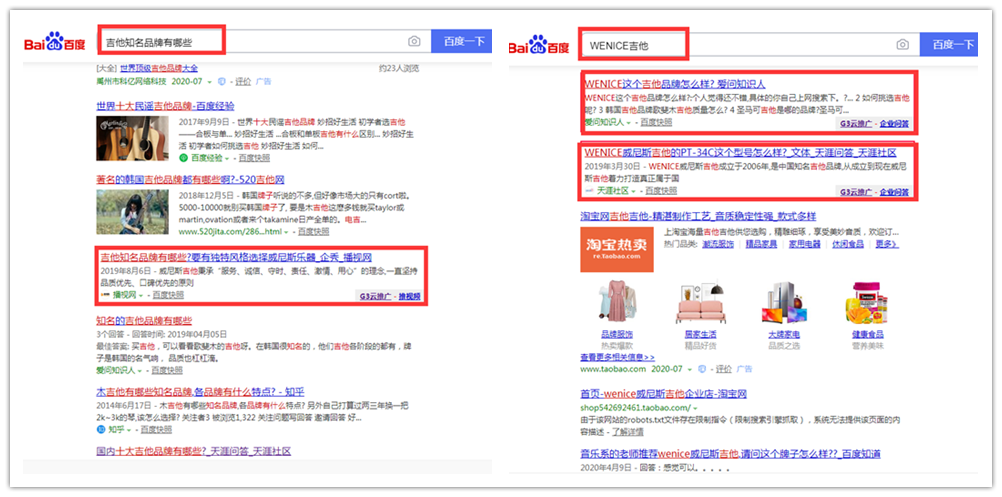Click 百度一下 button next to WENICE吉他
Viewport: 1002px width, 497px height.
click(949, 44)
